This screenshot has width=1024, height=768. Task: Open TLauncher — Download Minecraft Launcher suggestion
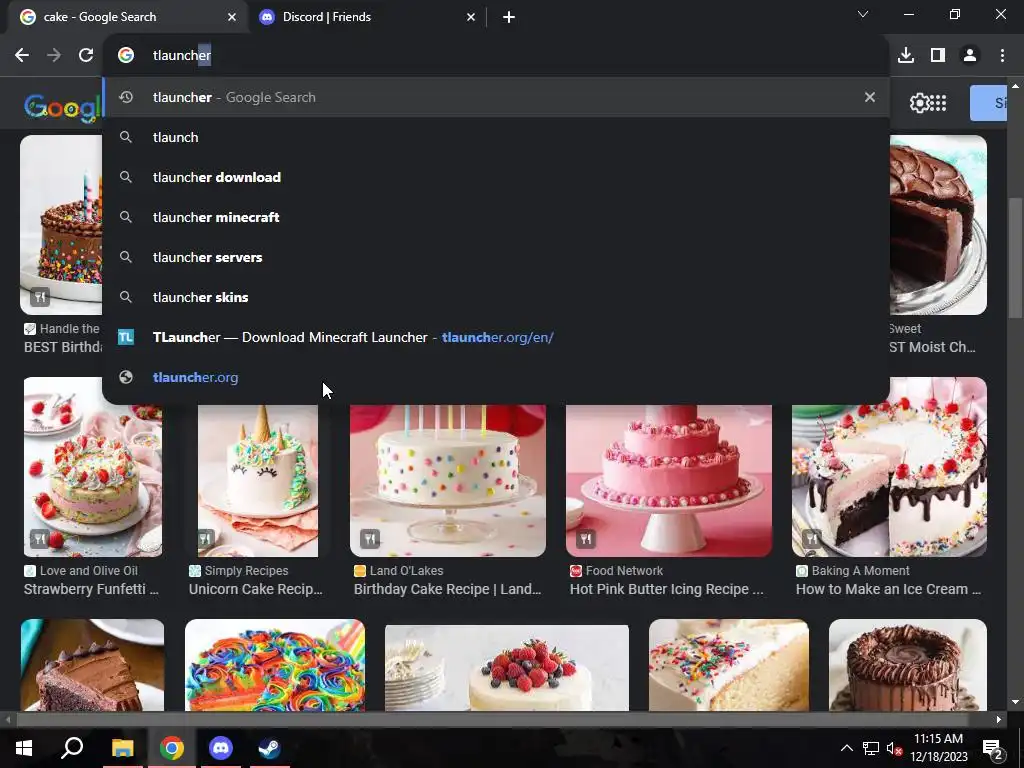tap(496, 337)
